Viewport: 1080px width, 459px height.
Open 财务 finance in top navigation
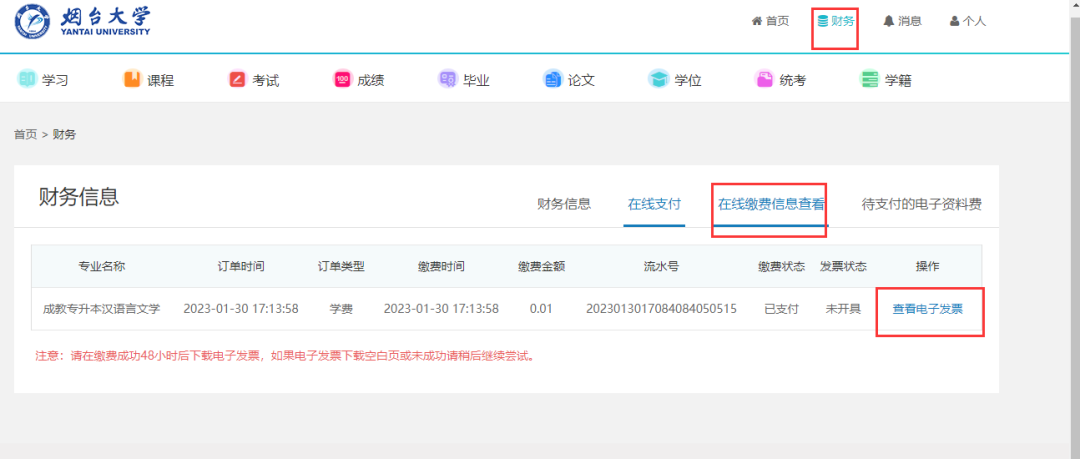point(835,21)
